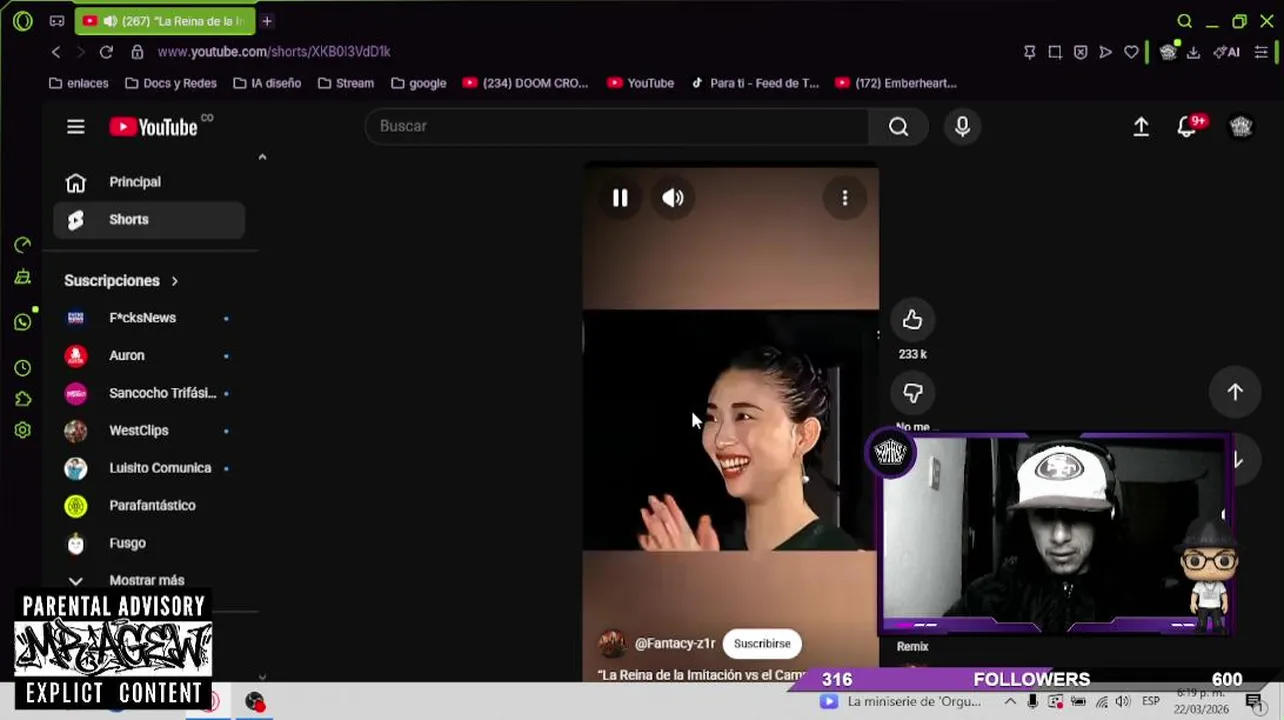The image size is (1284, 720).
Task: Click the magnifier search button
Action: [898, 126]
